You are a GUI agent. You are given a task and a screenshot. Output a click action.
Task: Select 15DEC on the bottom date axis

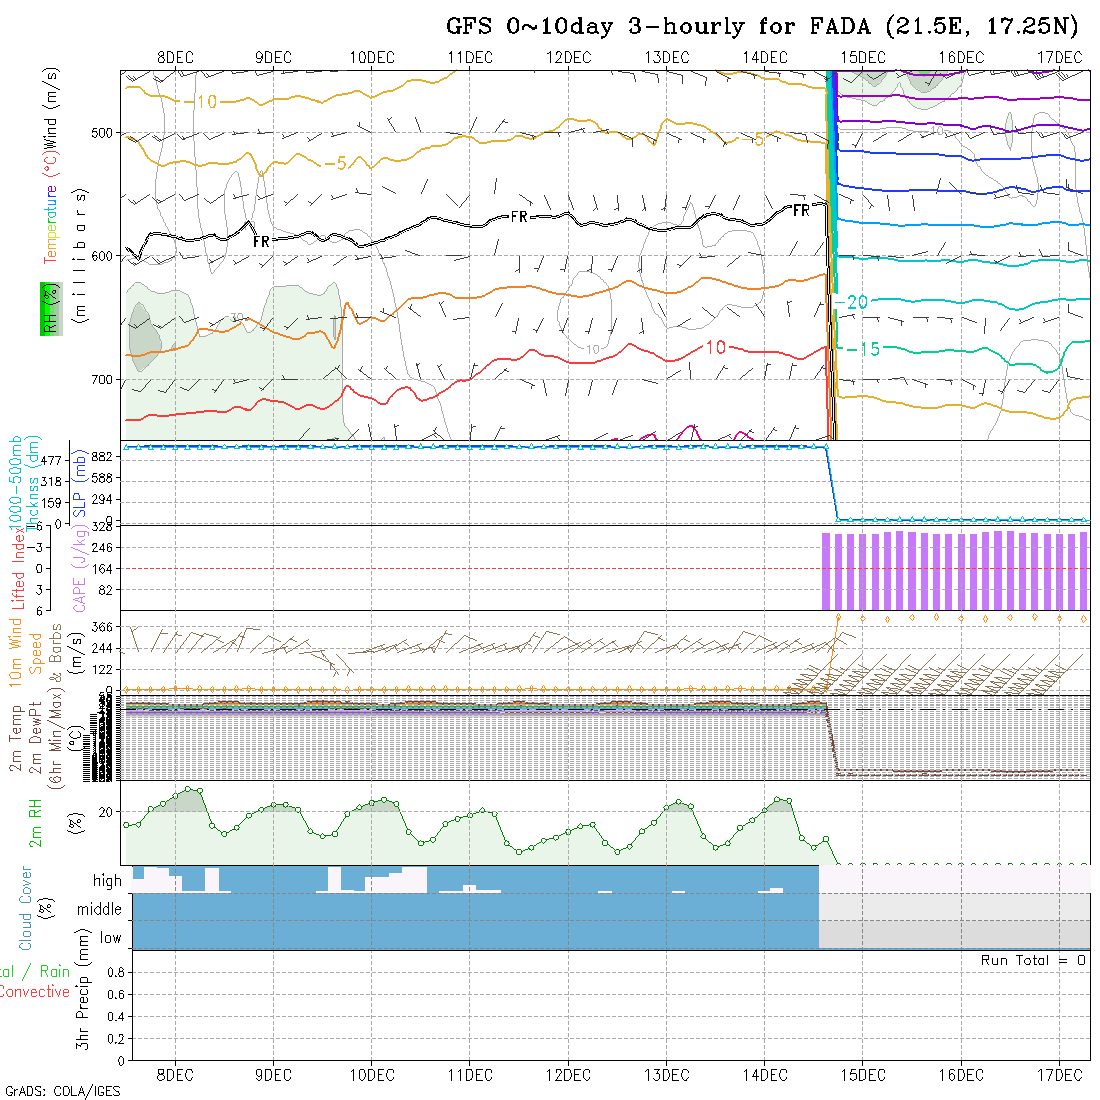click(862, 1075)
